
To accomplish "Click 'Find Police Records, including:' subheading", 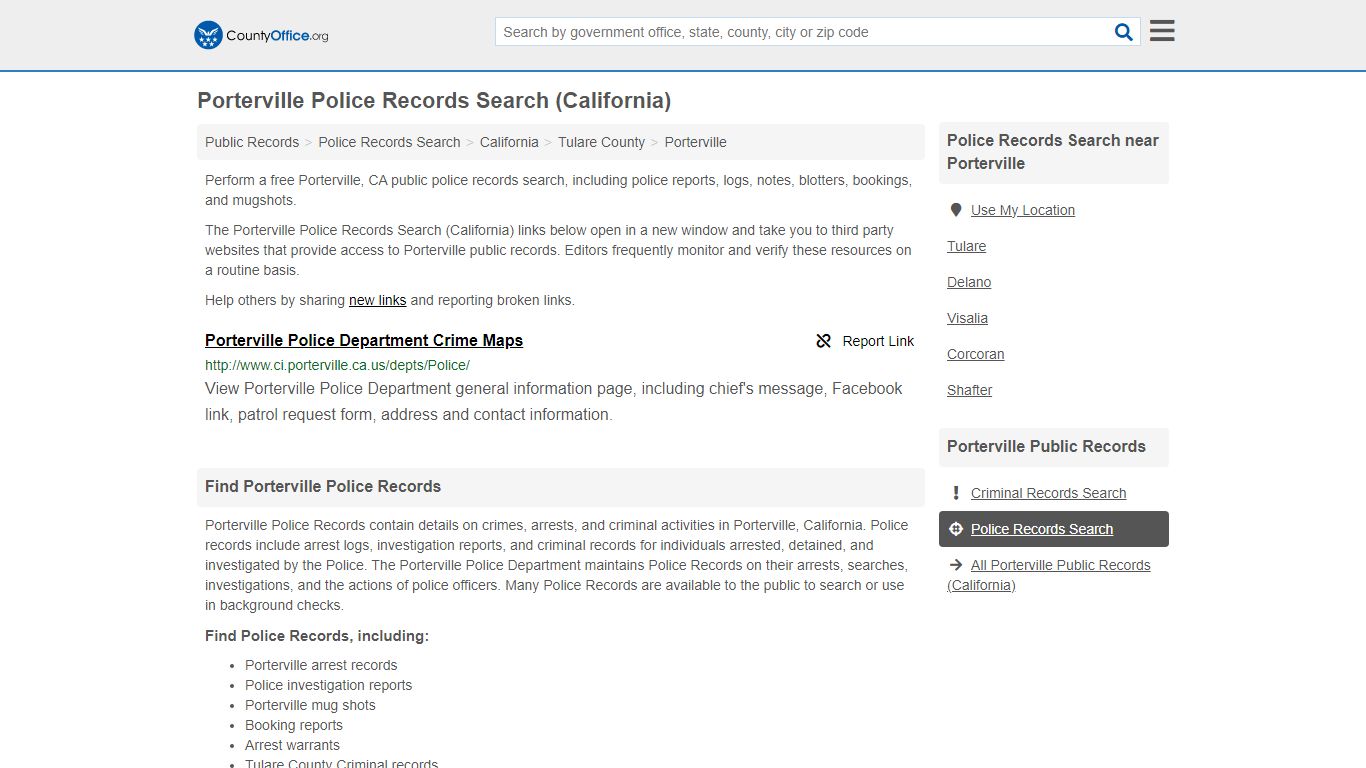I will (317, 636).
